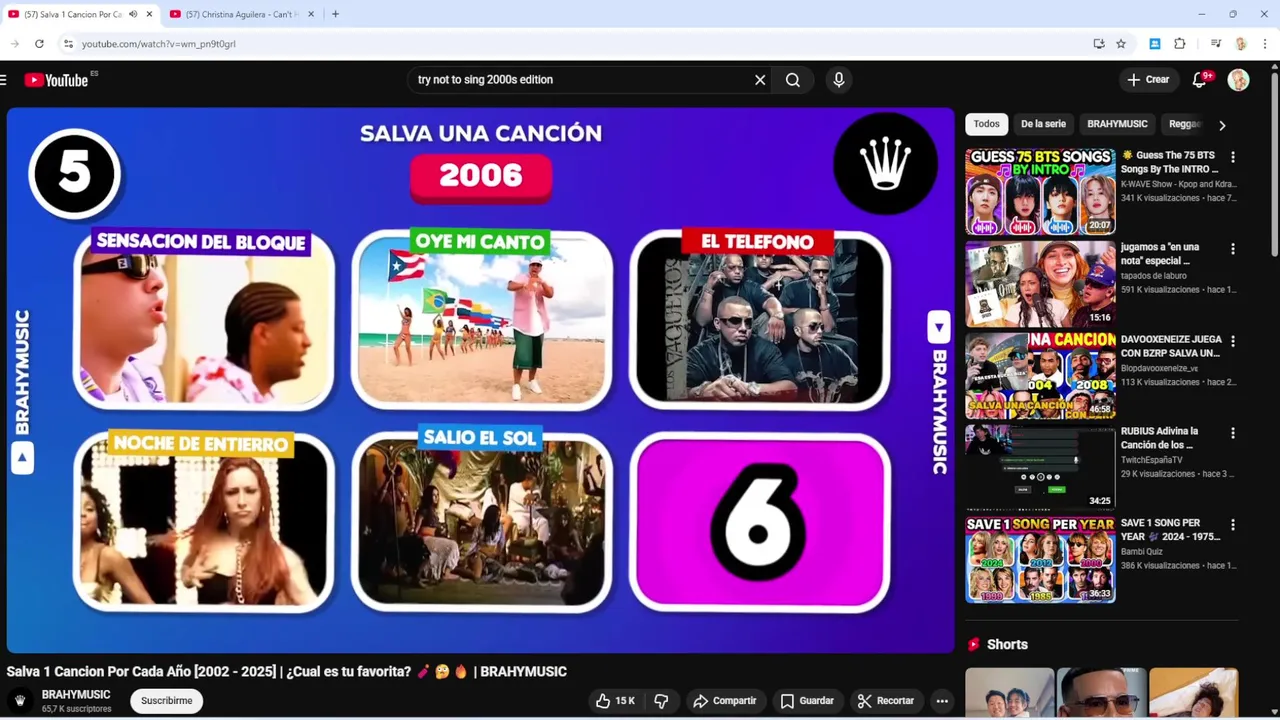Image resolution: width=1280 pixels, height=720 pixels.
Task: Share with the Compartir button
Action: point(725,701)
